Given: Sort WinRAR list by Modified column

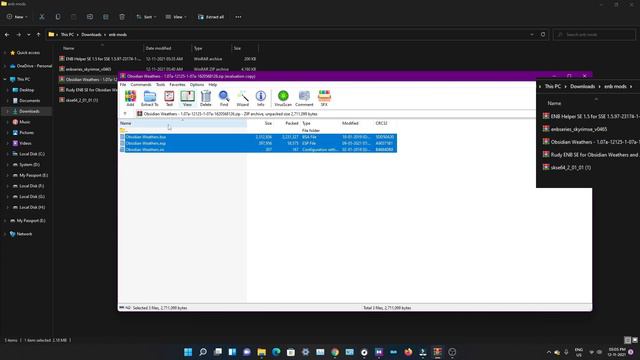Looking at the screenshot, I should 350,123.
